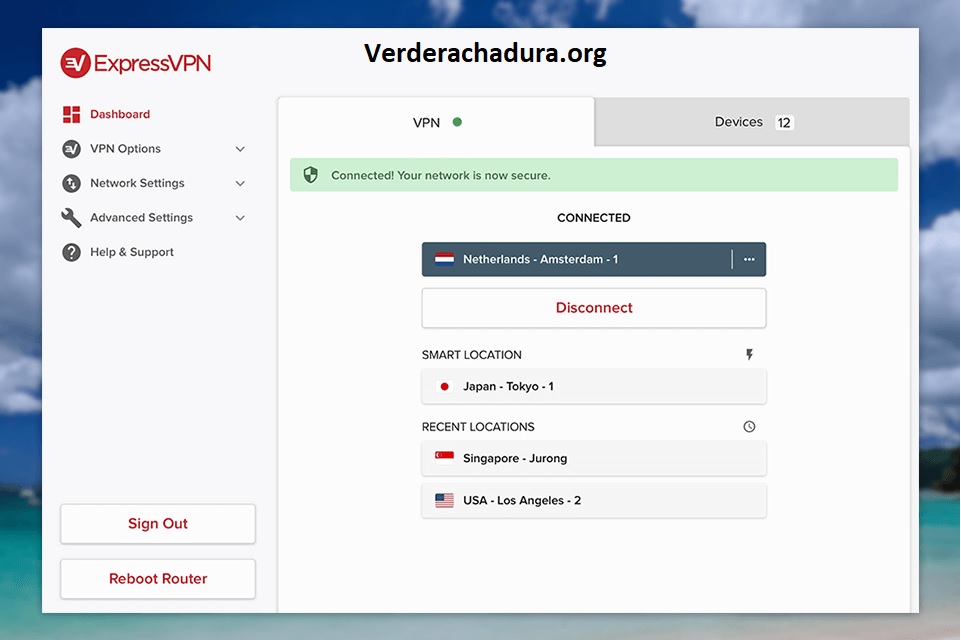This screenshot has width=961, height=640.
Task: Click the Netherlands flag icon
Action: 444,259
